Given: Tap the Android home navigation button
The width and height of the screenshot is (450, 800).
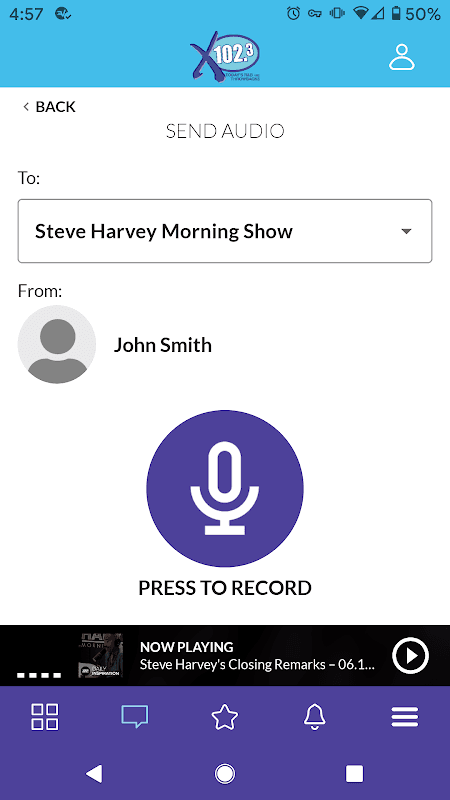Looking at the screenshot, I should click(x=224, y=773).
